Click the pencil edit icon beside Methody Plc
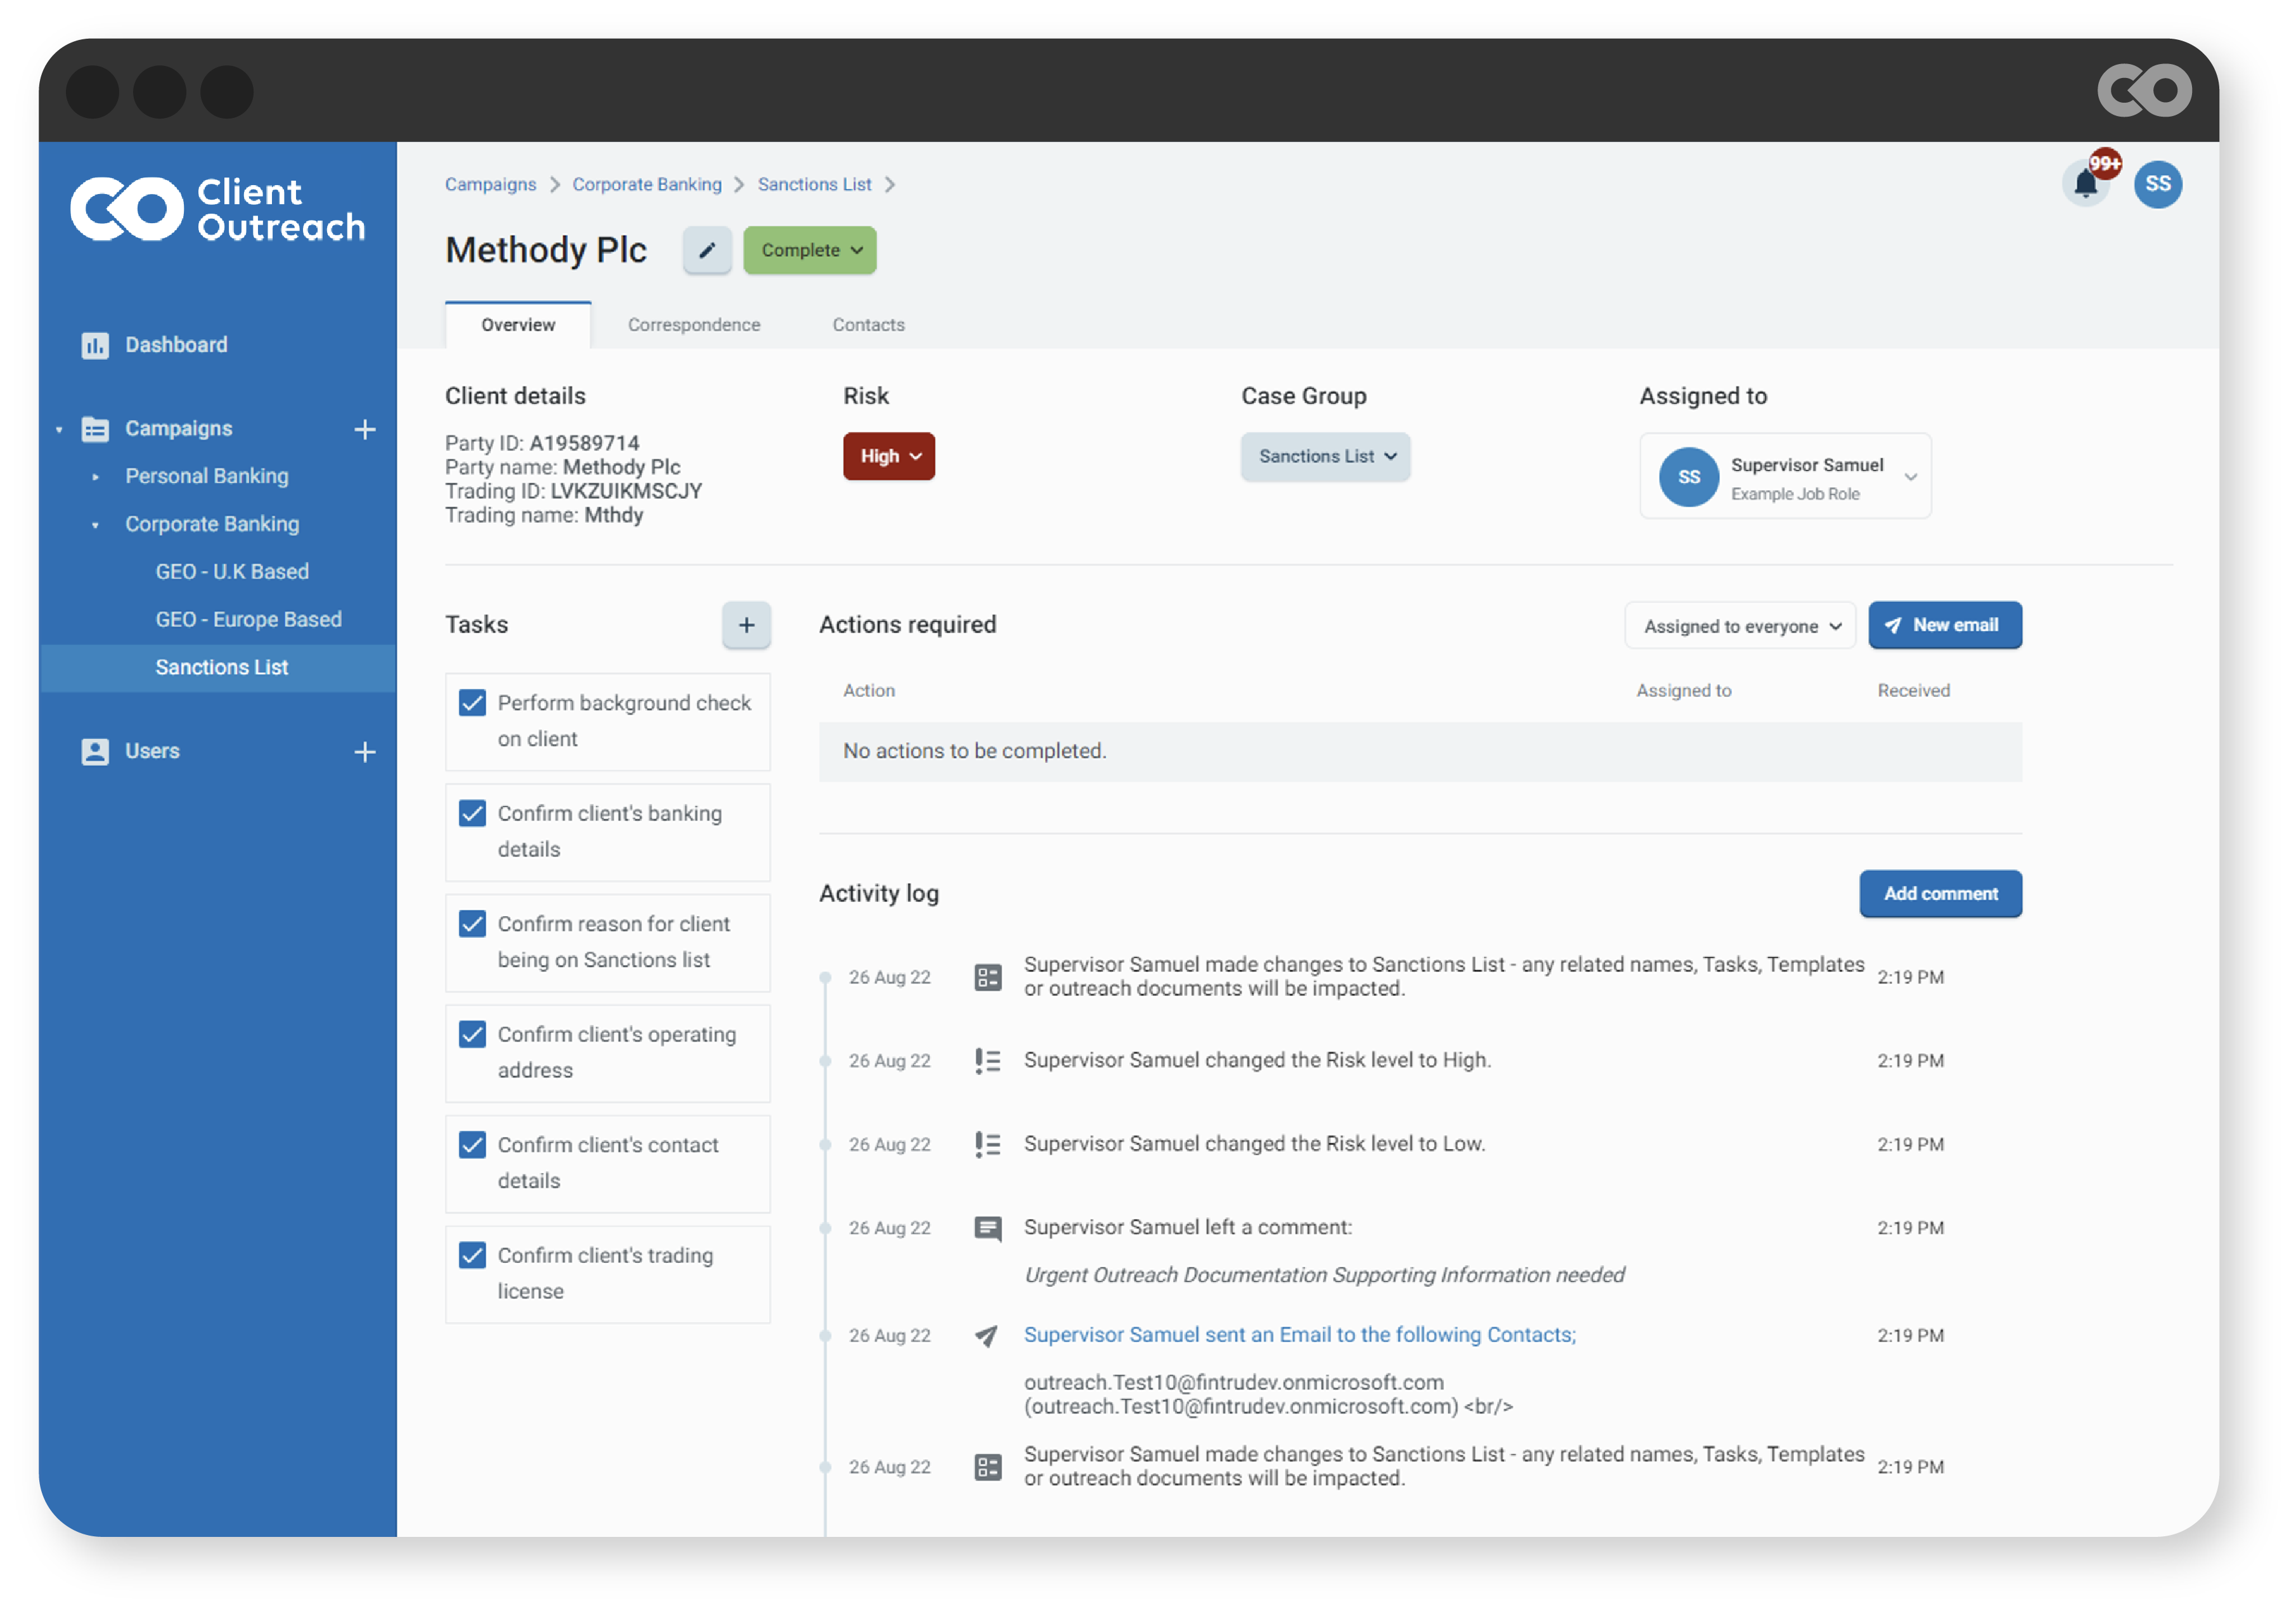Image resolution: width=2296 pixels, height=1613 pixels. [x=707, y=250]
